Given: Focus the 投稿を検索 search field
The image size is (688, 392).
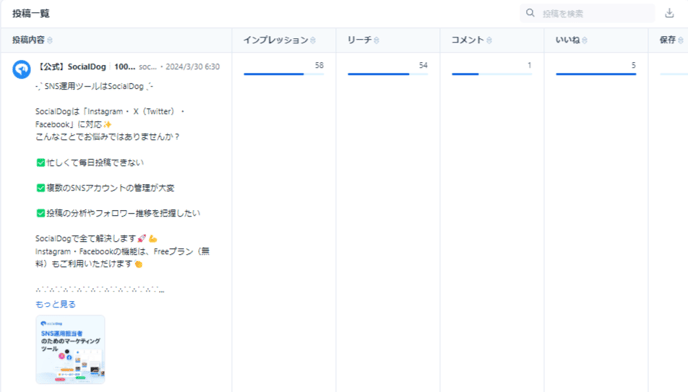Looking at the screenshot, I should [587, 14].
